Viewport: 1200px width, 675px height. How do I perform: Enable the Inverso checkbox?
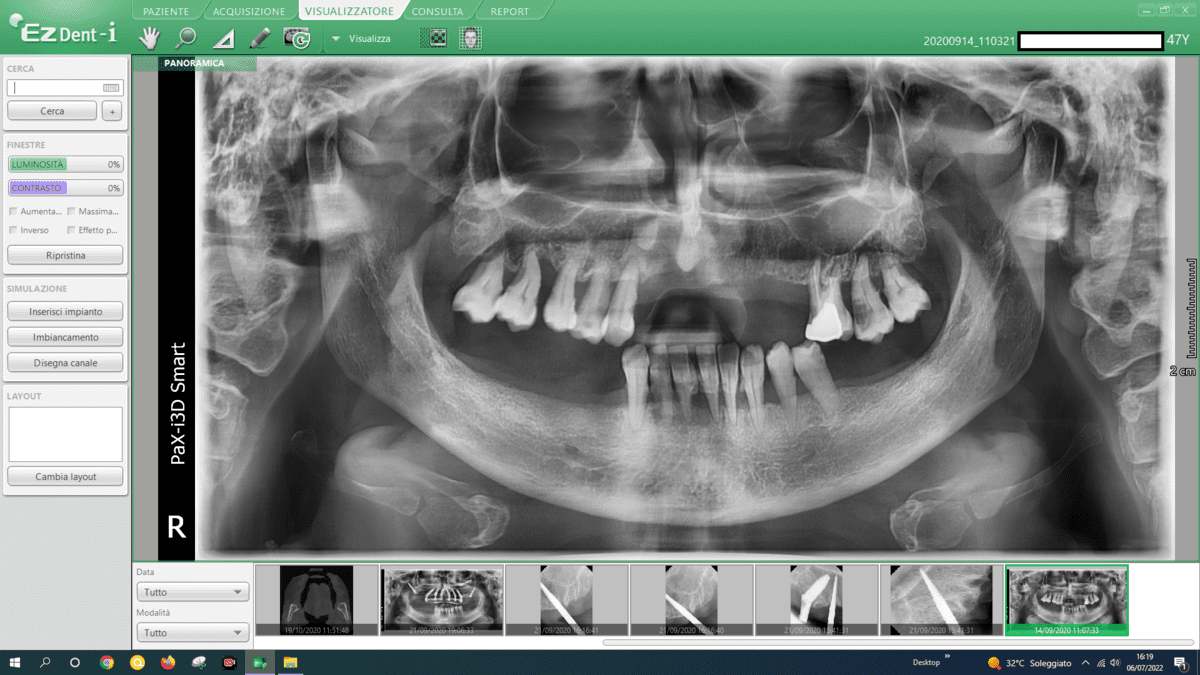click(13, 230)
